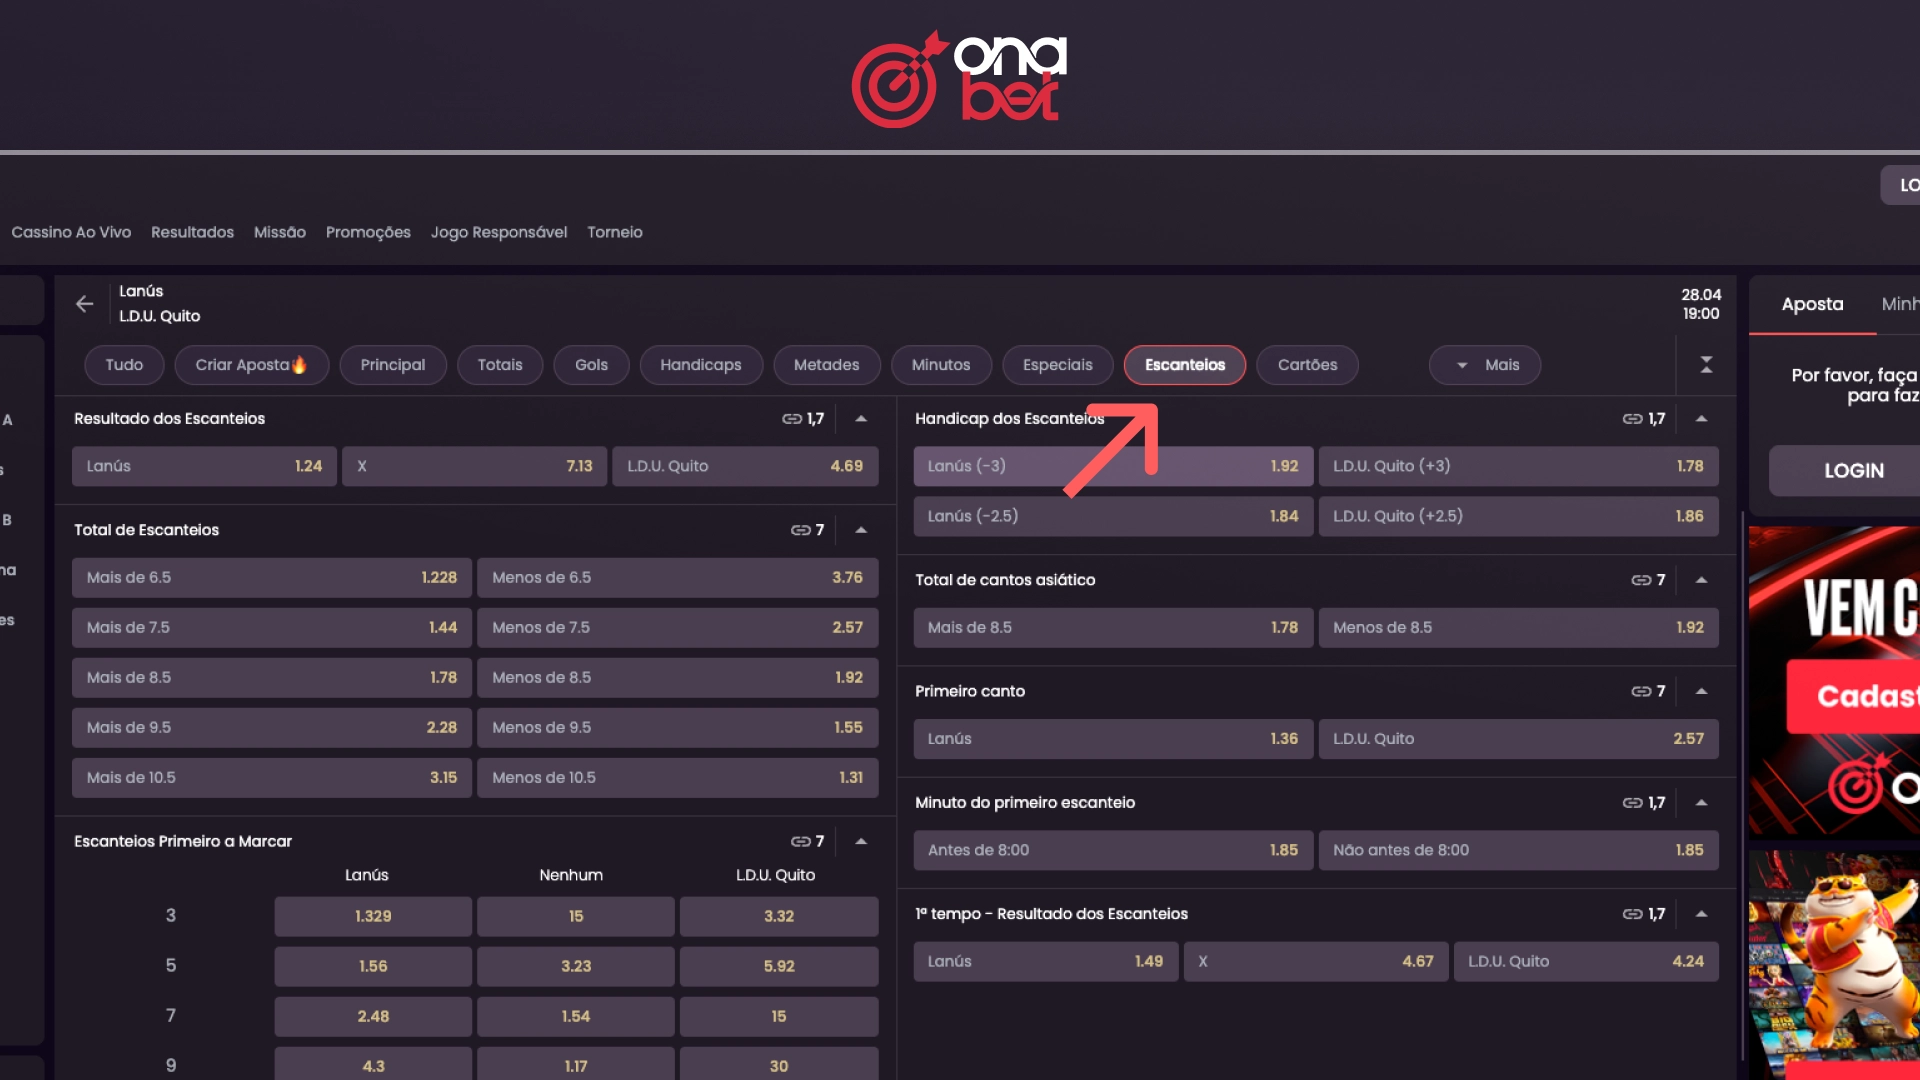Open Torneio menu item

tap(615, 232)
